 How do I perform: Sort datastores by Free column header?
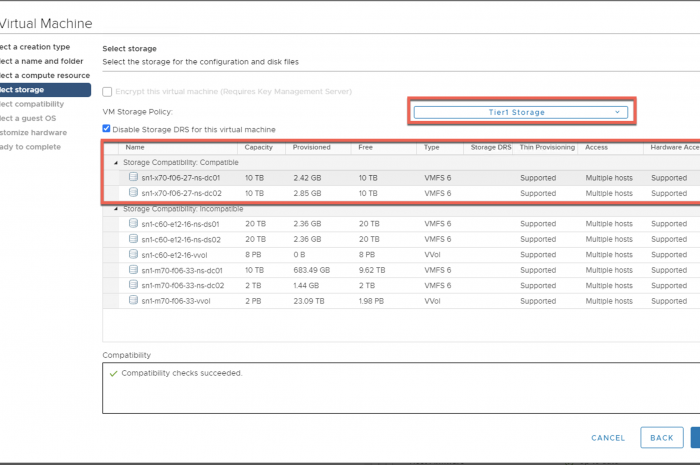[366, 147]
